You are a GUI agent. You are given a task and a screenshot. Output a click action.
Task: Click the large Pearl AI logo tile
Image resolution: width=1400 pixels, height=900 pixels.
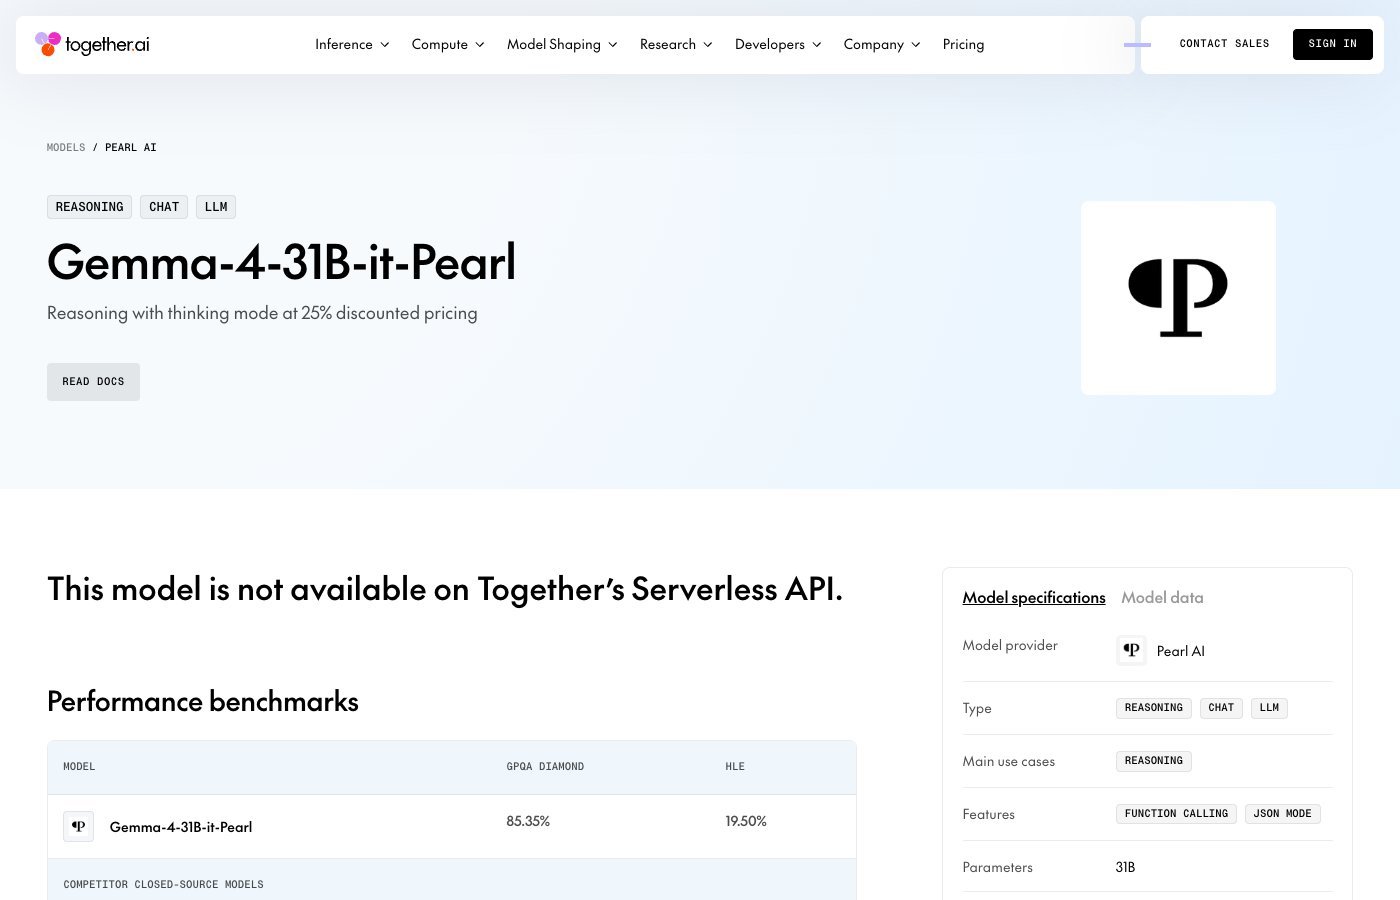coord(1178,298)
